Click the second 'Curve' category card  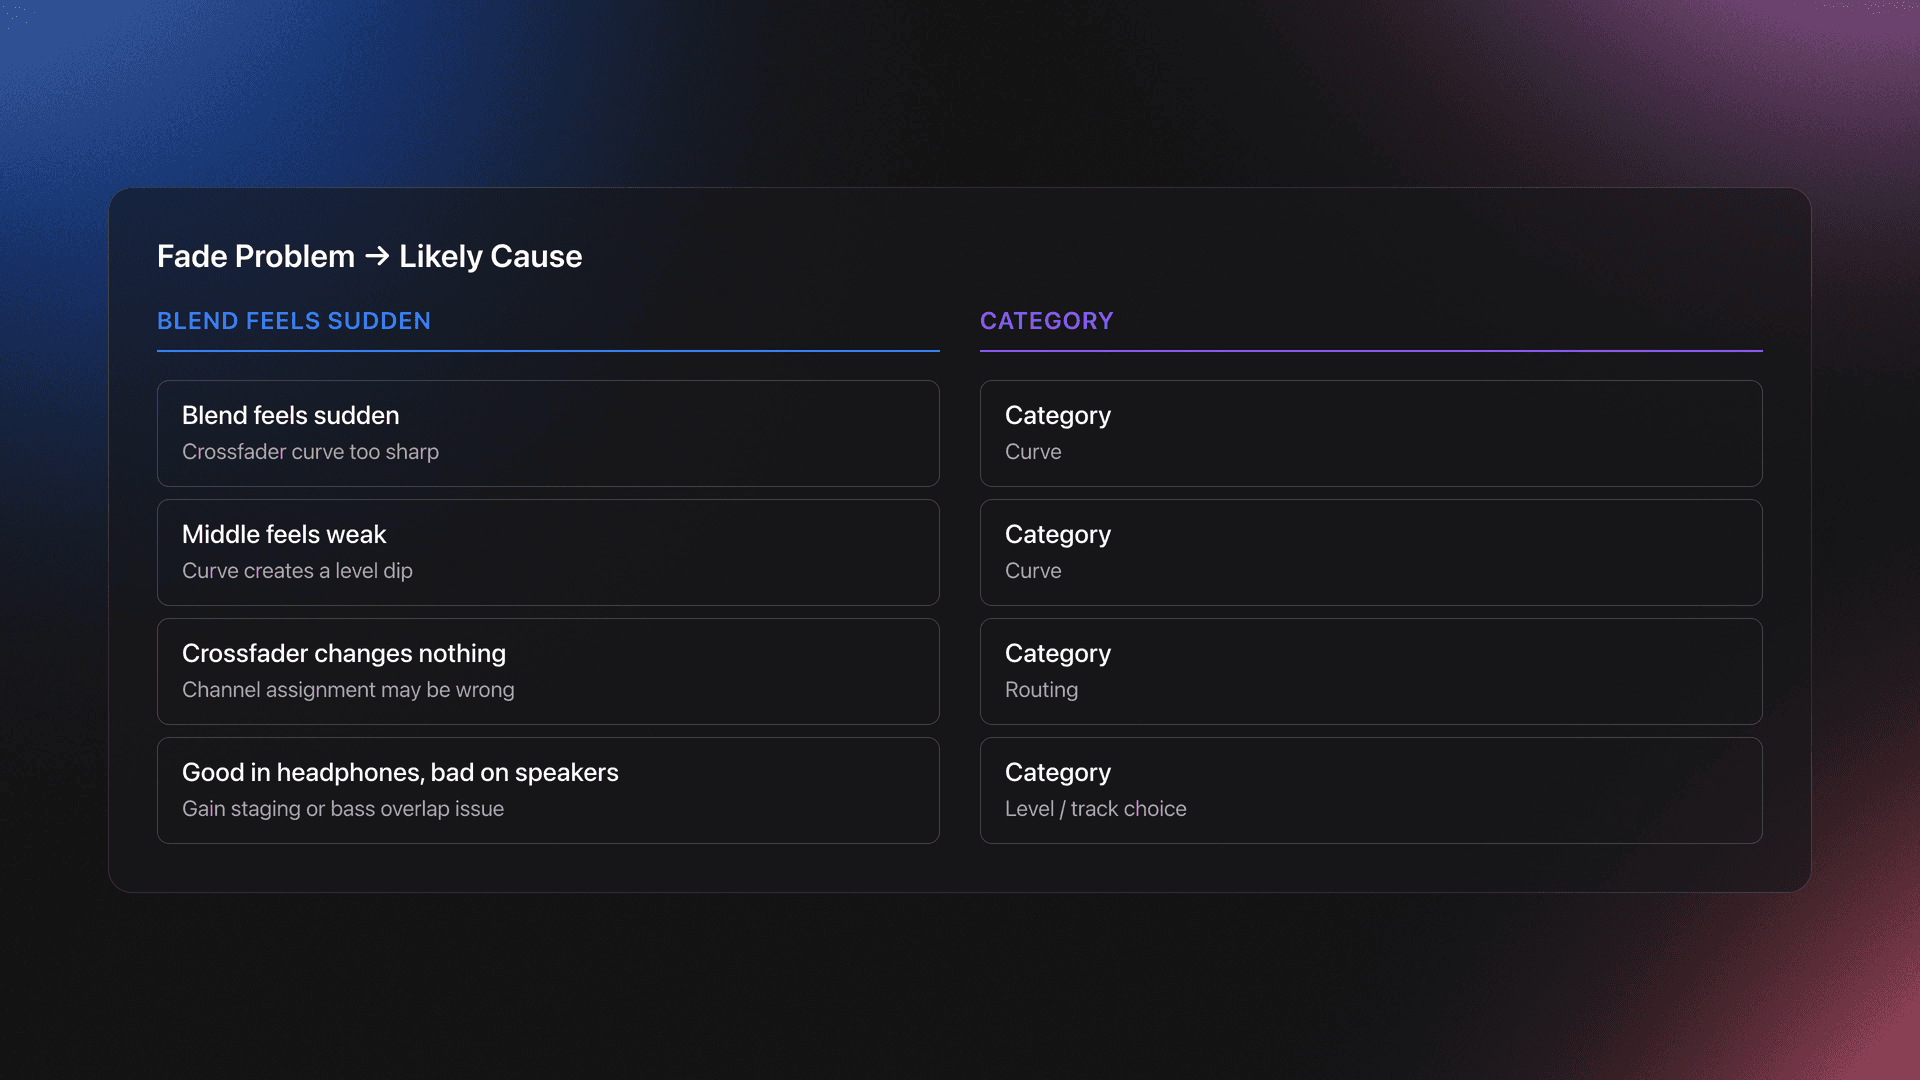(1371, 552)
